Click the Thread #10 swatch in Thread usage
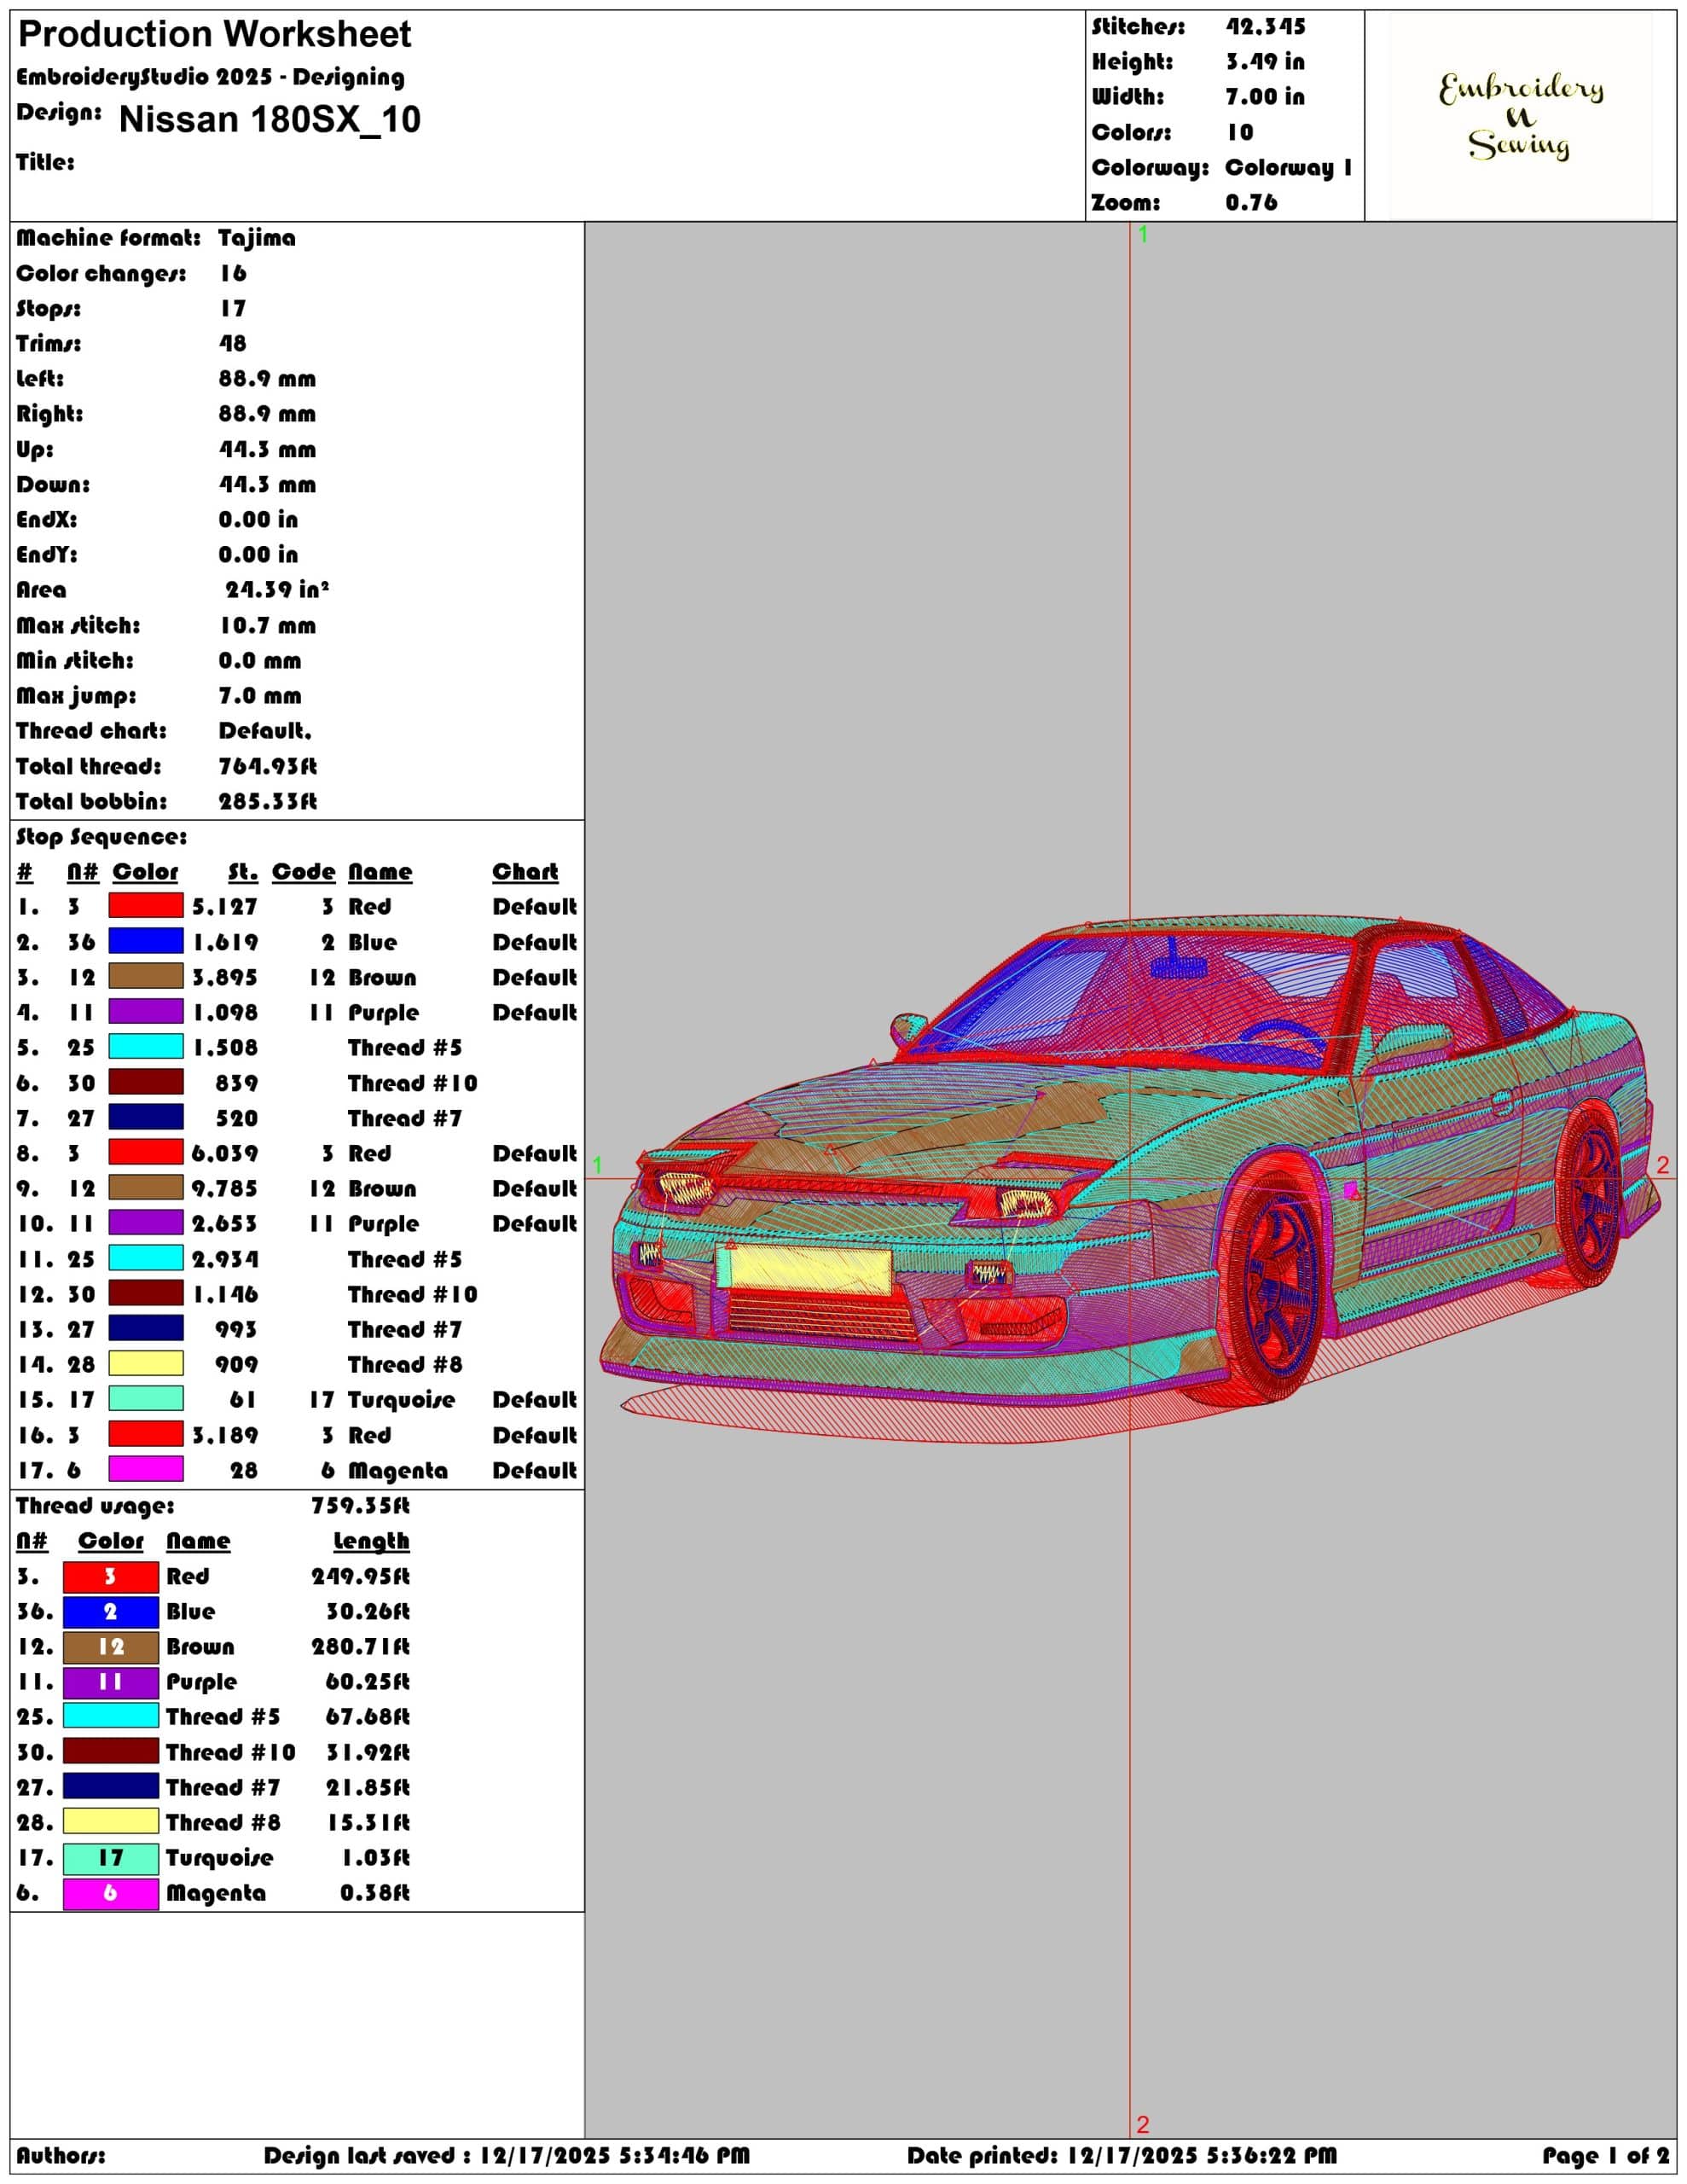The image size is (1687, 2184). click(111, 1751)
